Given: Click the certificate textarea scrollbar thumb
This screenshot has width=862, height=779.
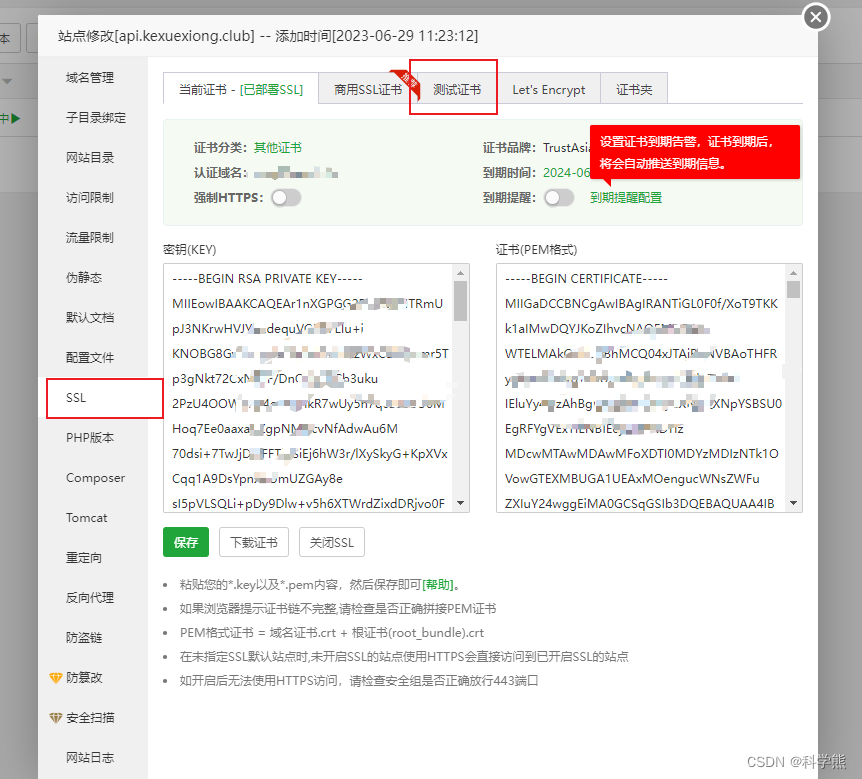Looking at the screenshot, I should 793,289.
